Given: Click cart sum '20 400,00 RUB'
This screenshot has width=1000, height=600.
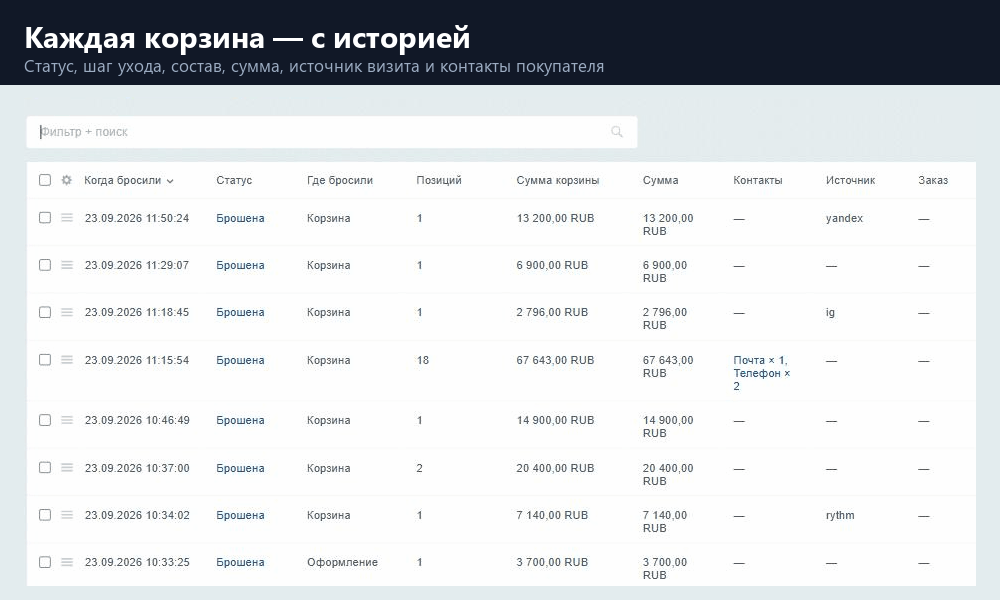Looking at the screenshot, I should [555, 468].
